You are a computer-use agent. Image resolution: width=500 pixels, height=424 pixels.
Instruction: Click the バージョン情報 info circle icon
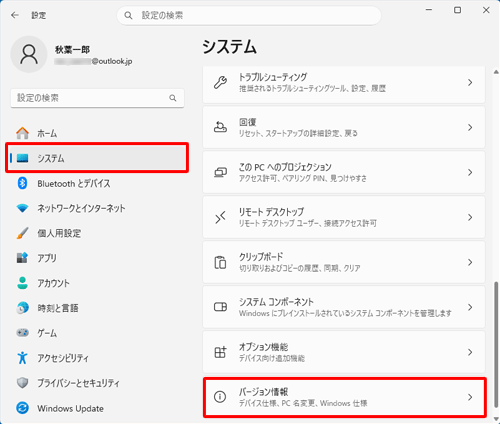pyautogui.click(x=220, y=397)
